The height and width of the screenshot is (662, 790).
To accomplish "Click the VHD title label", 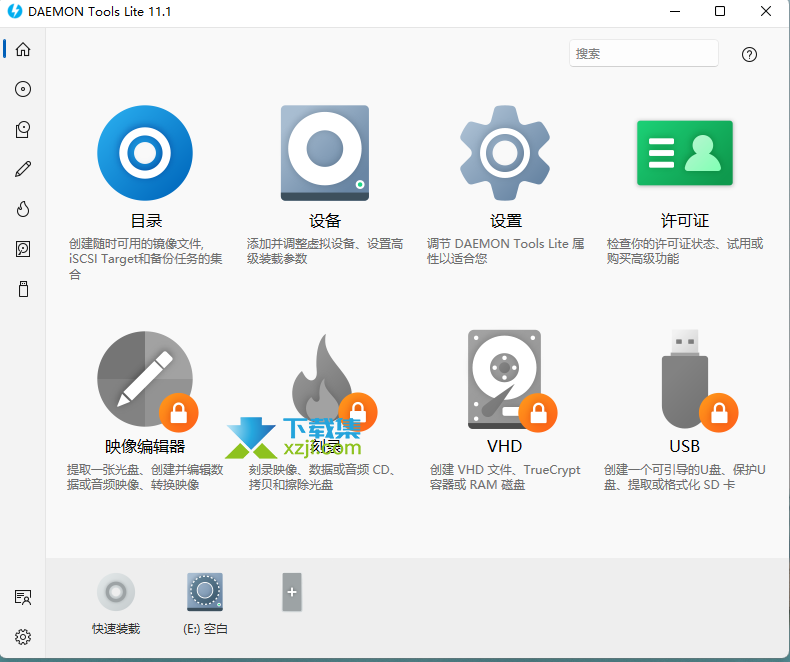I will pyautogui.click(x=504, y=446).
